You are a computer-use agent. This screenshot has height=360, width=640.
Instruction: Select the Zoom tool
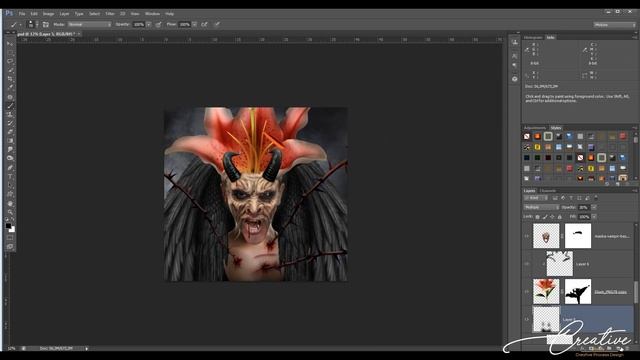point(10,212)
